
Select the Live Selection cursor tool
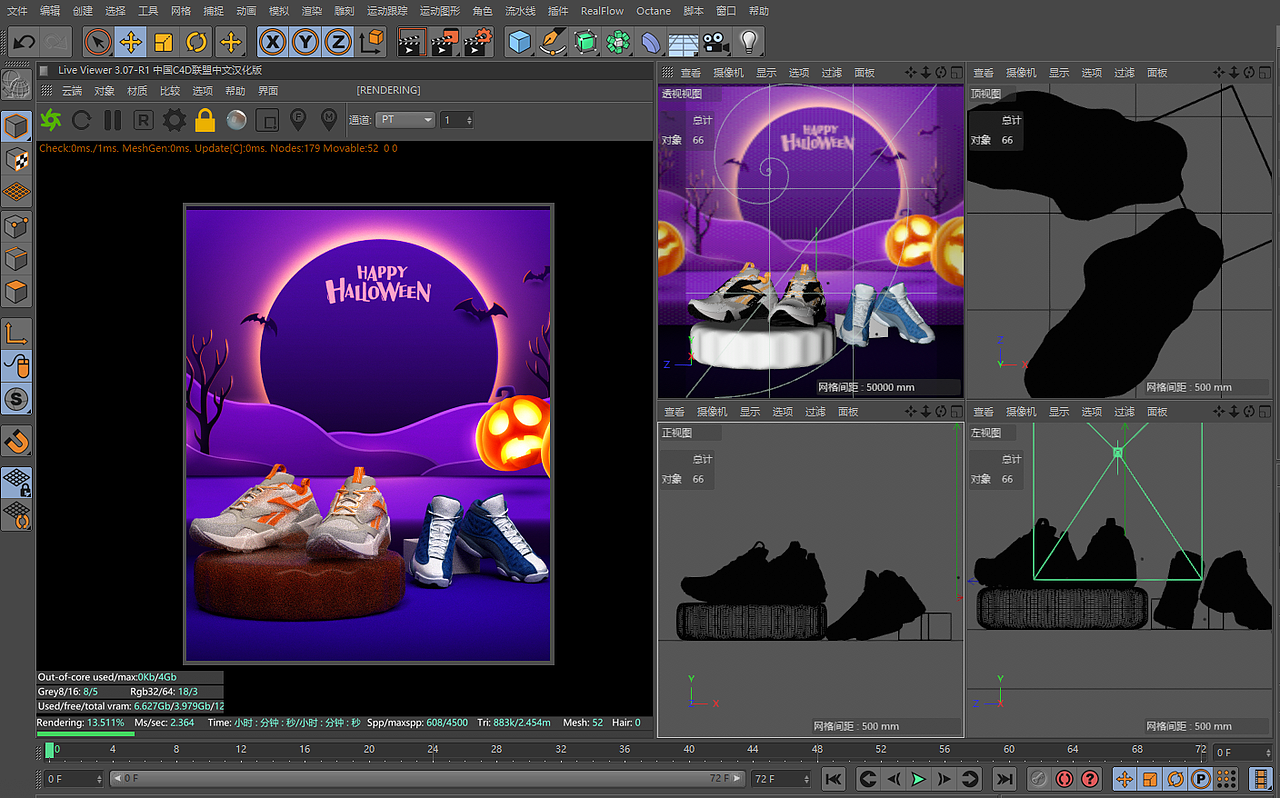point(98,42)
